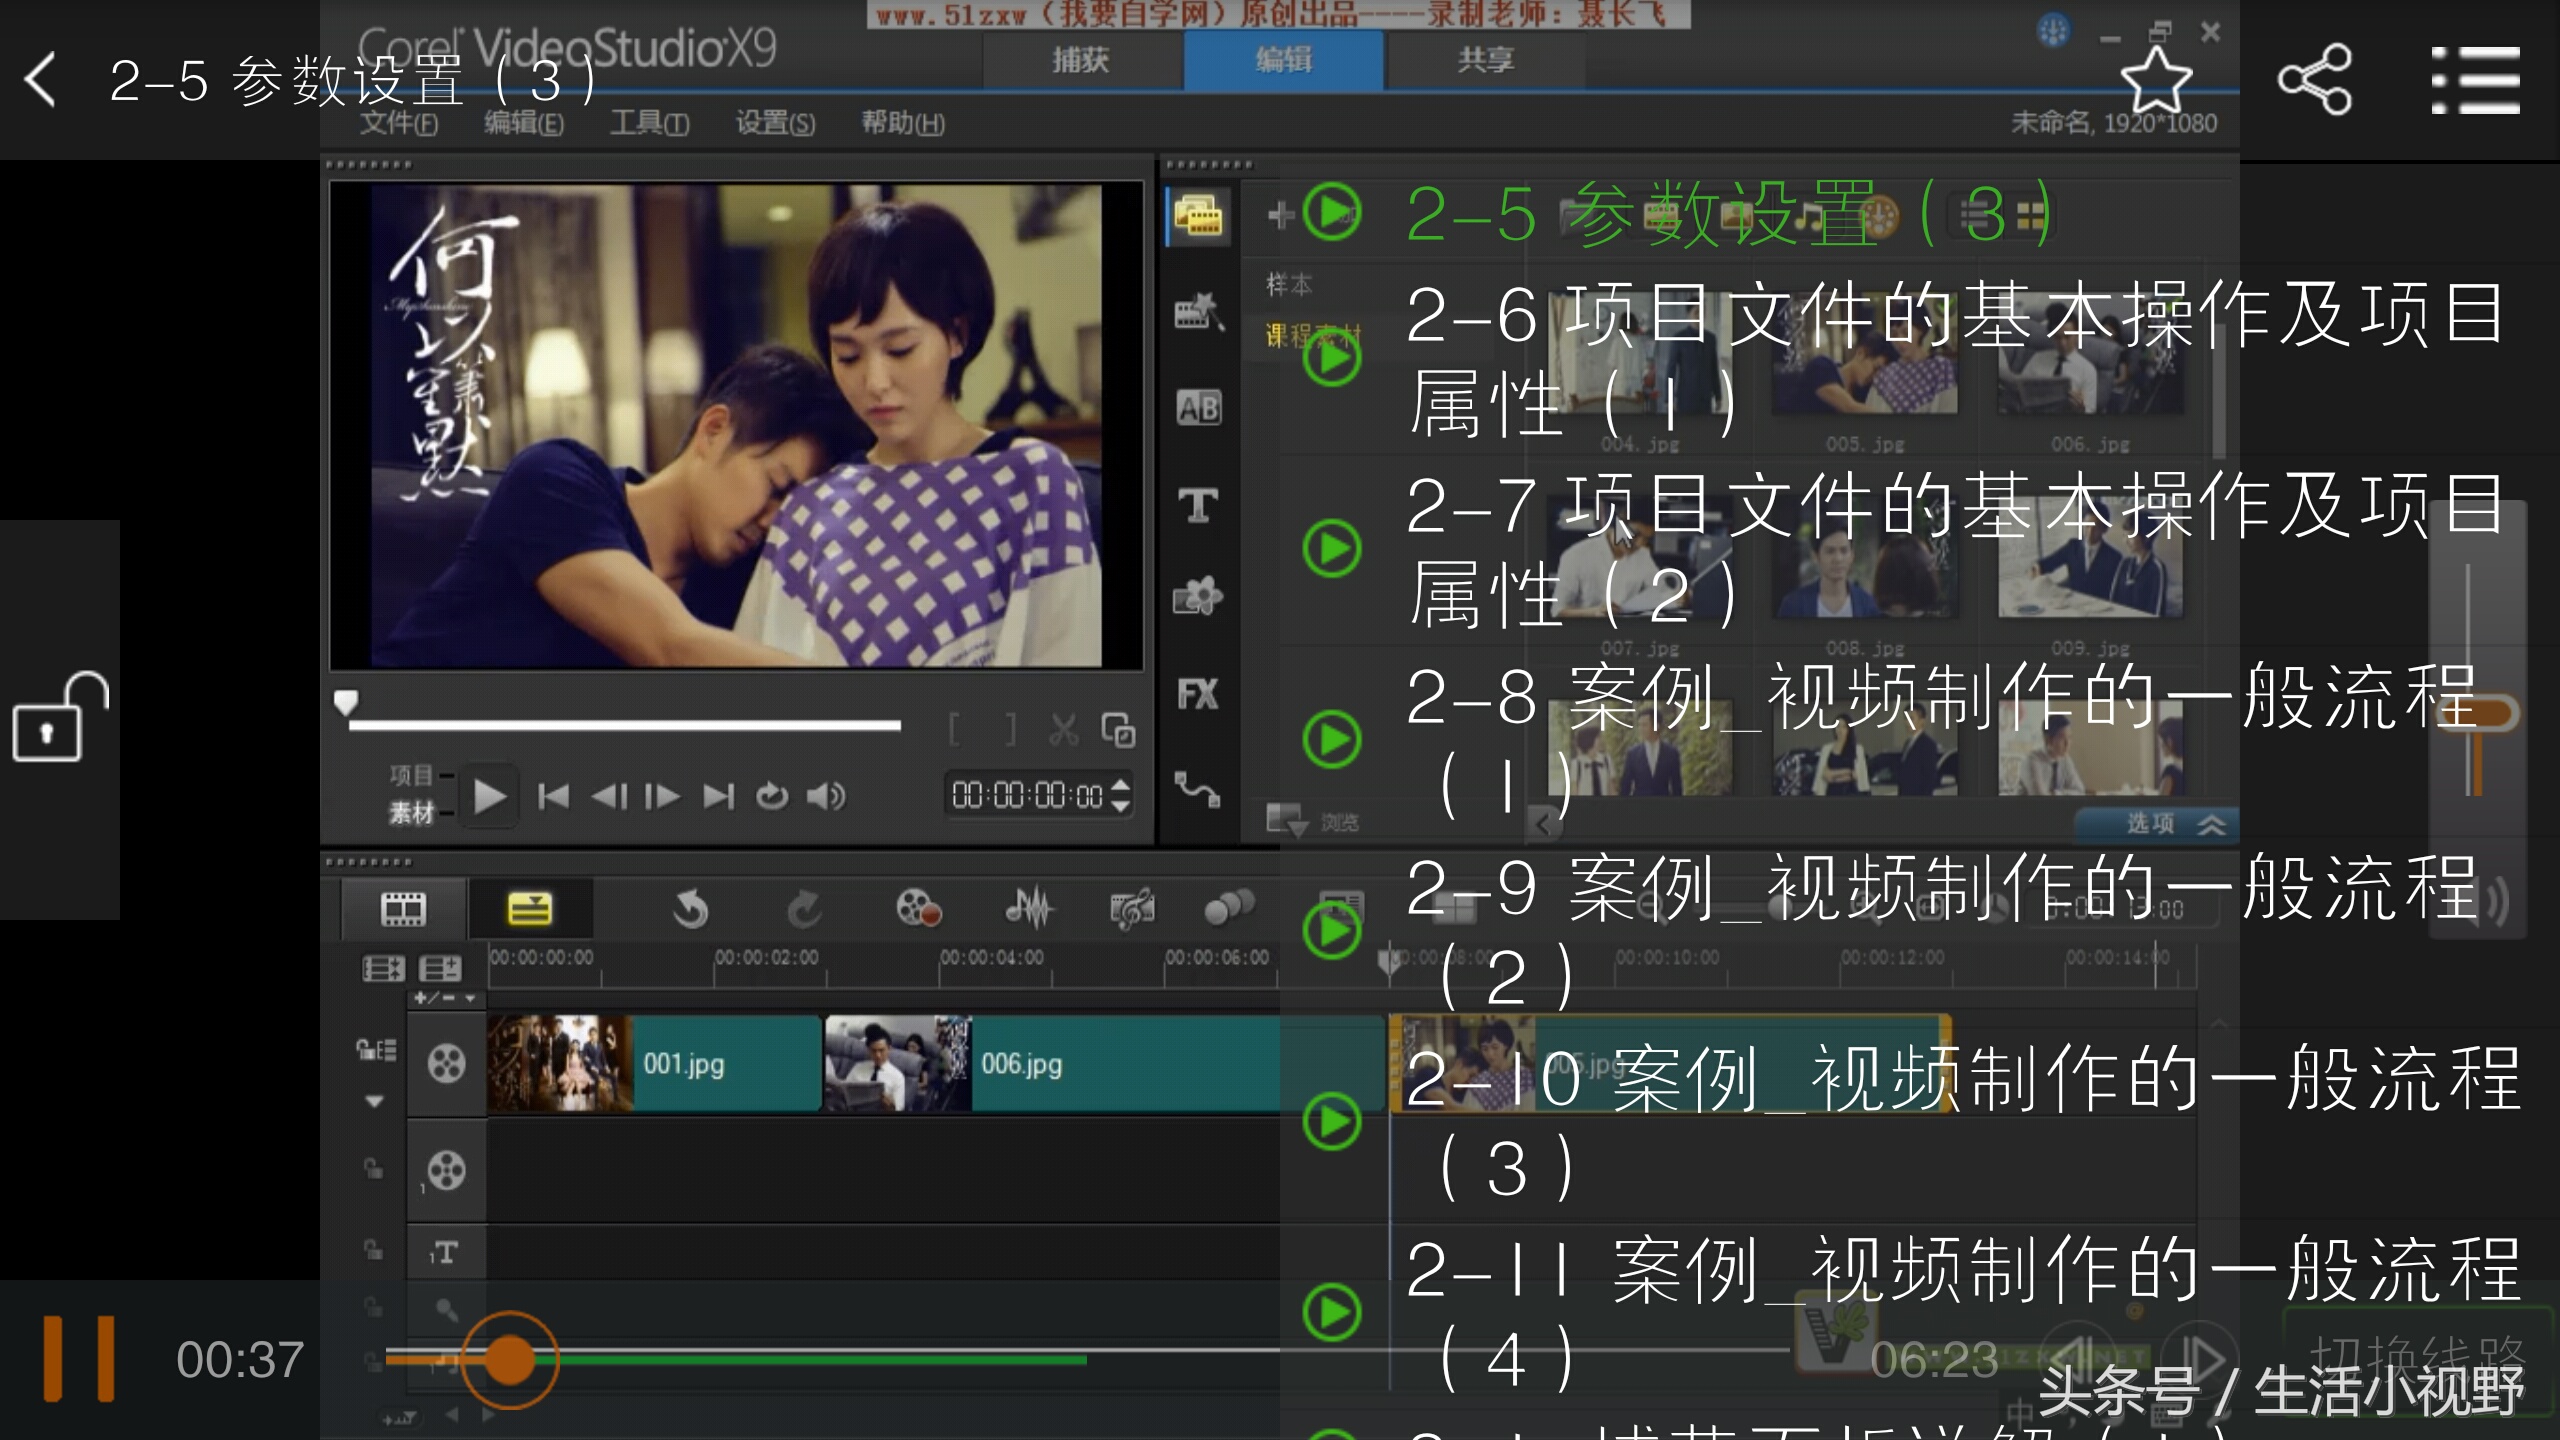Open lesson 2-7 项目文件的基本操作及项目属性（2）
Screen dimensions: 2560x1440
click(x=1955, y=548)
